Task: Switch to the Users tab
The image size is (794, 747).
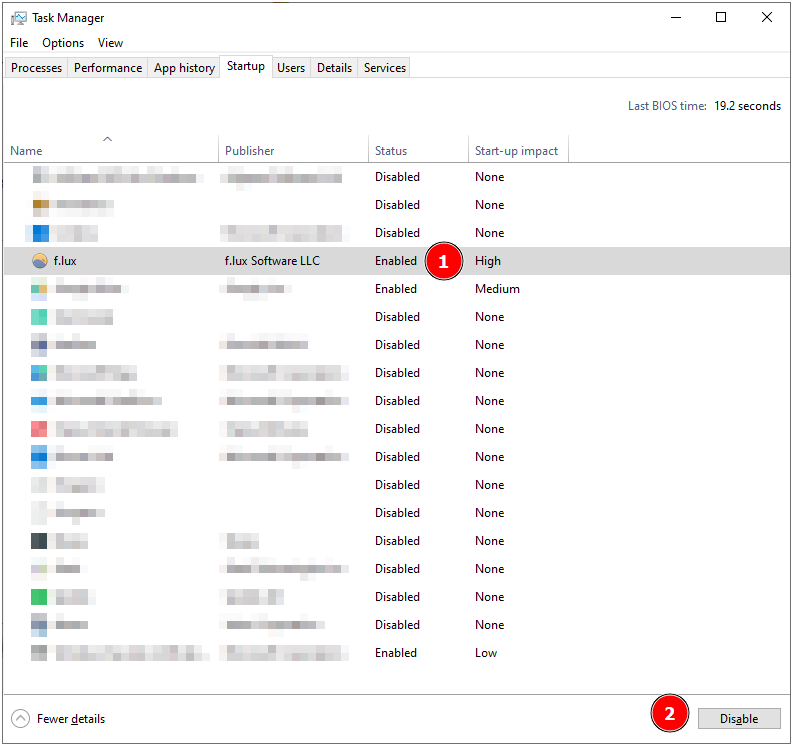Action: 291,68
